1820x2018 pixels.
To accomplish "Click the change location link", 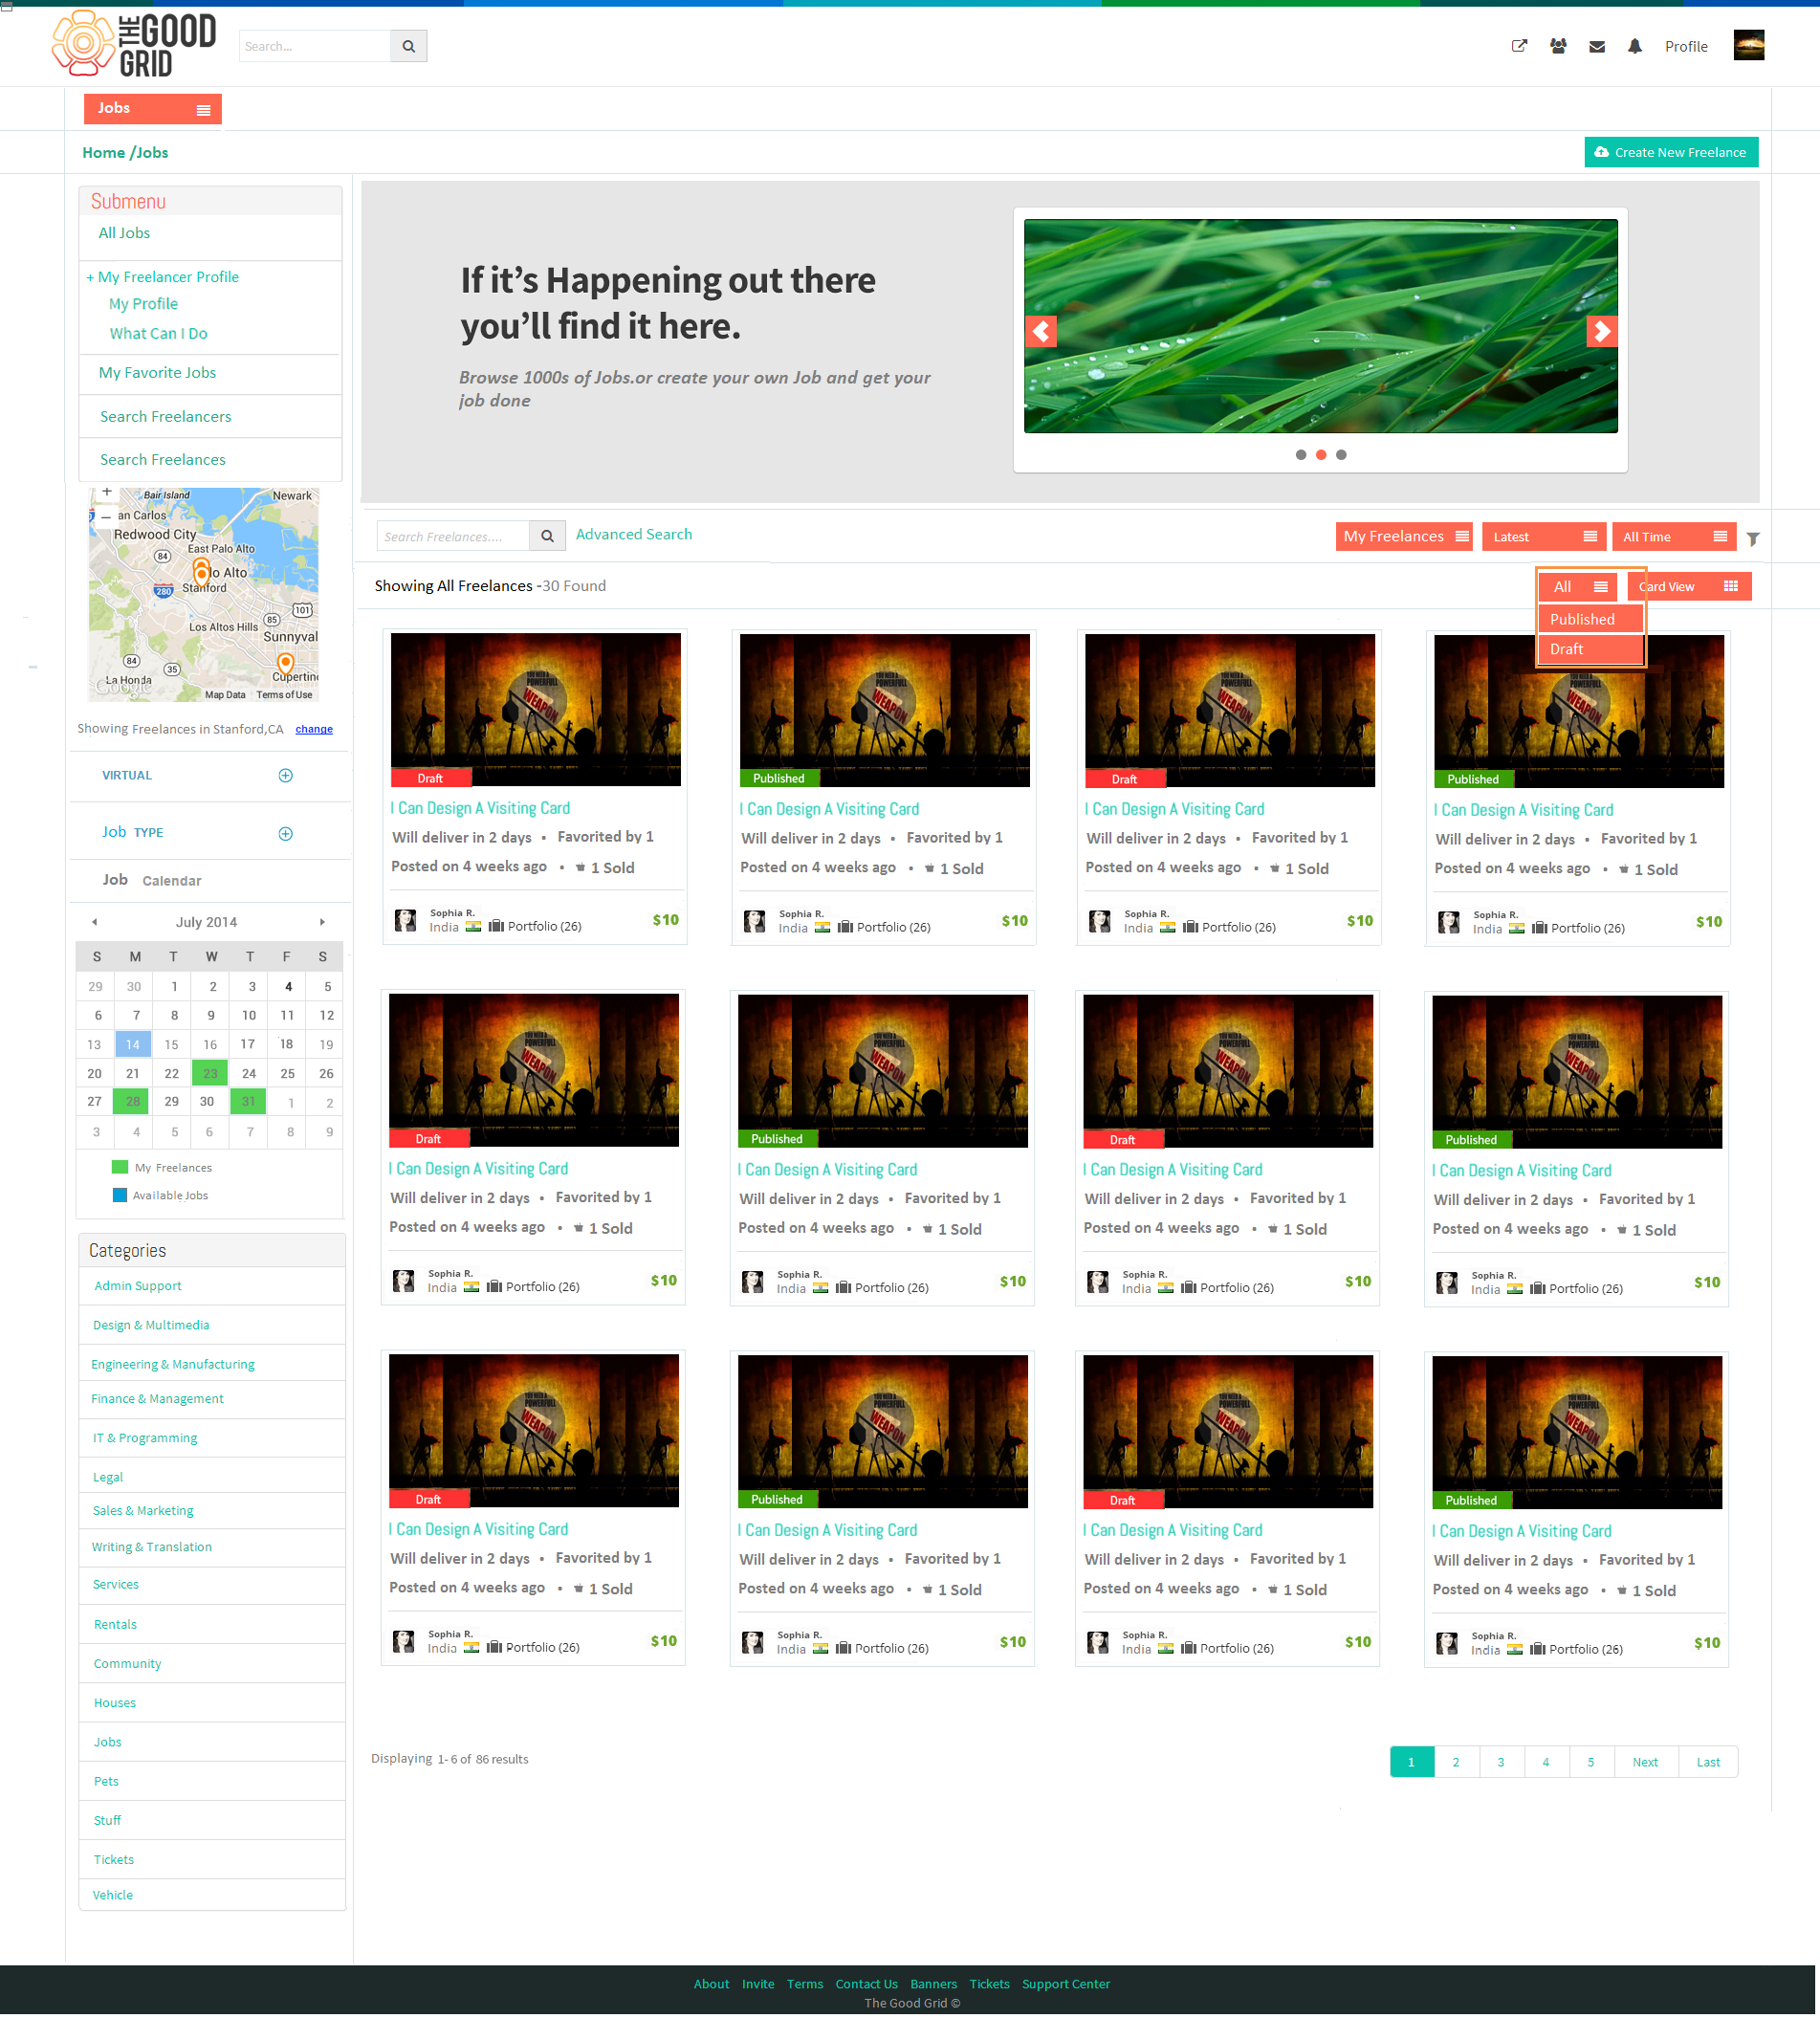I will point(314,729).
